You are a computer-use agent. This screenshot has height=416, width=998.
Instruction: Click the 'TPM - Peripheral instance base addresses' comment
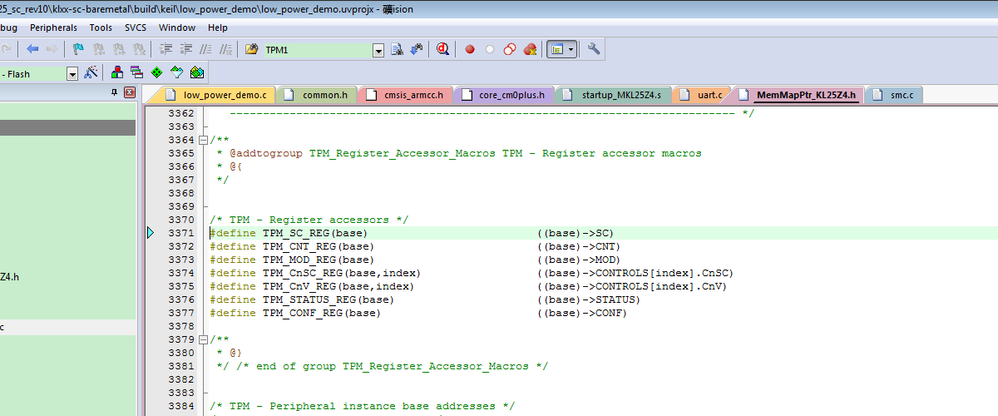click(363, 406)
